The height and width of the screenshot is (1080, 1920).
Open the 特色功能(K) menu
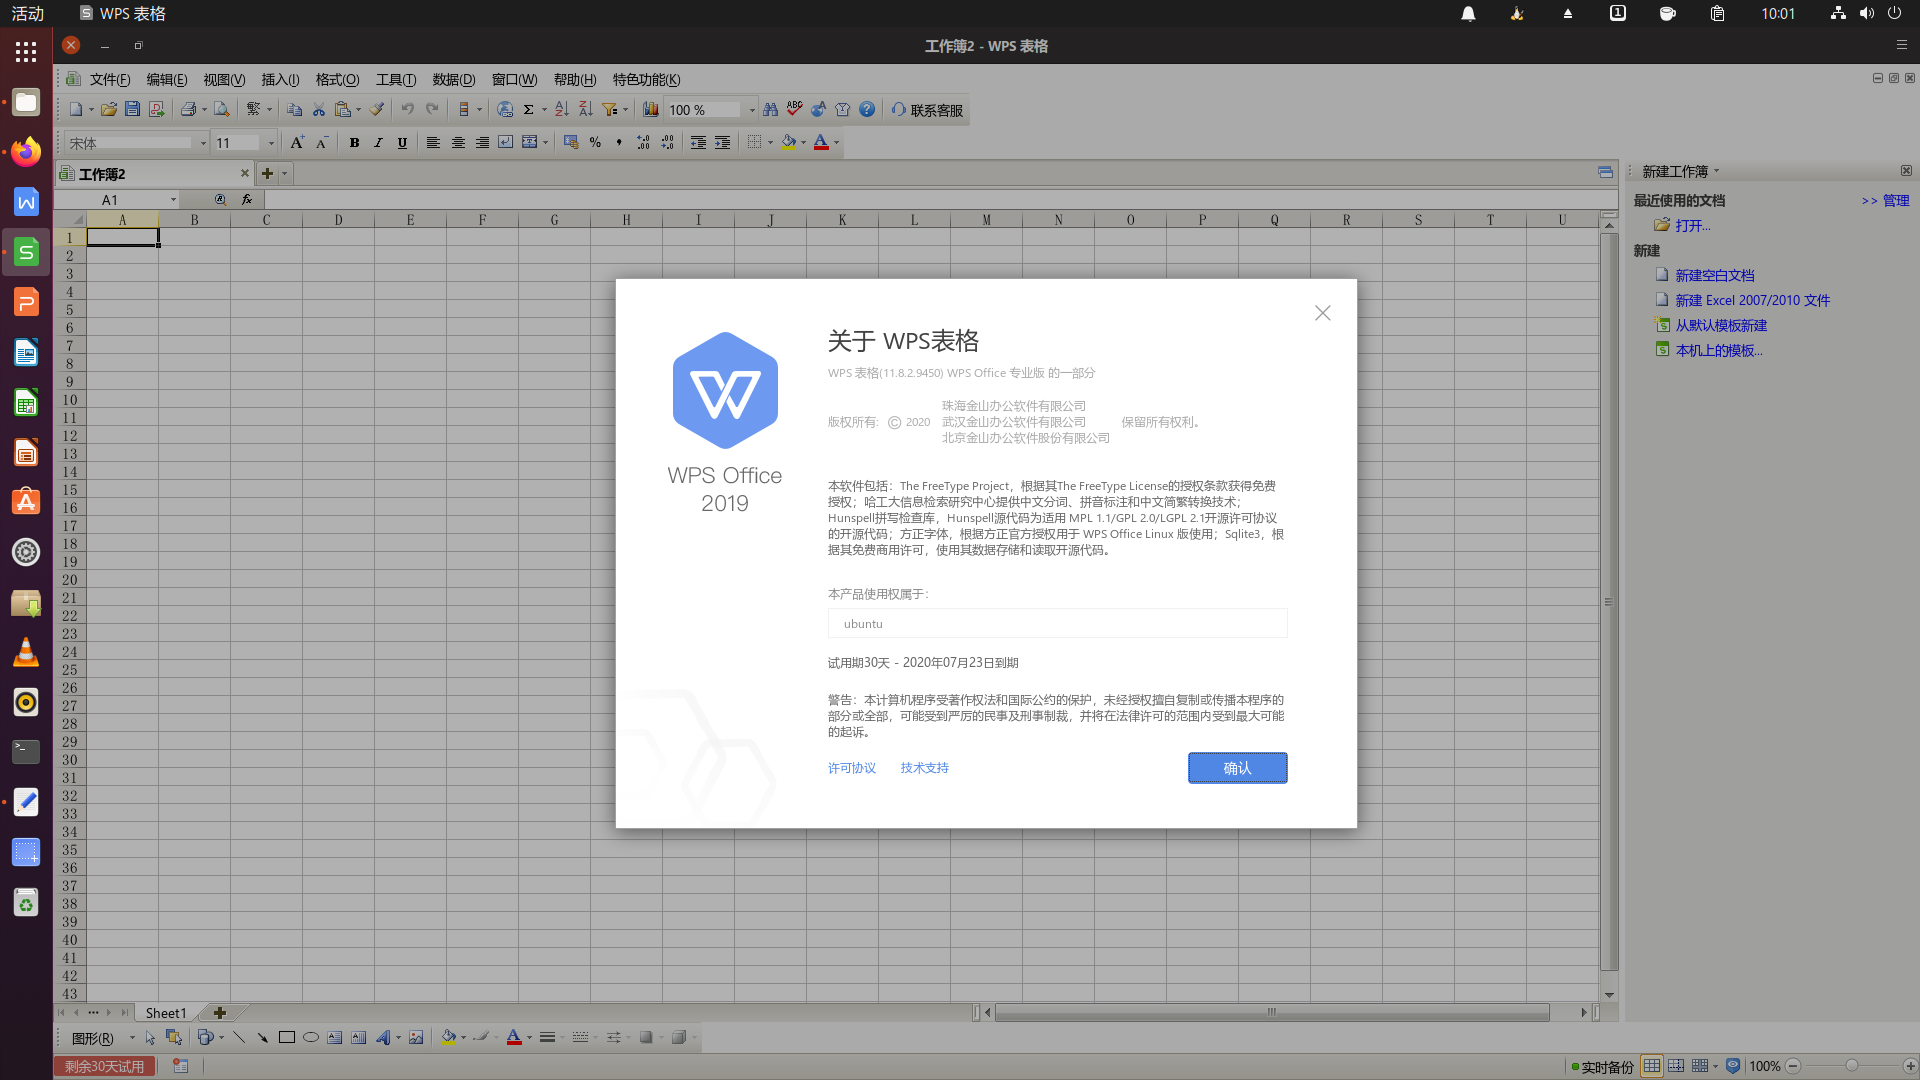pyautogui.click(x=646, y=80)
